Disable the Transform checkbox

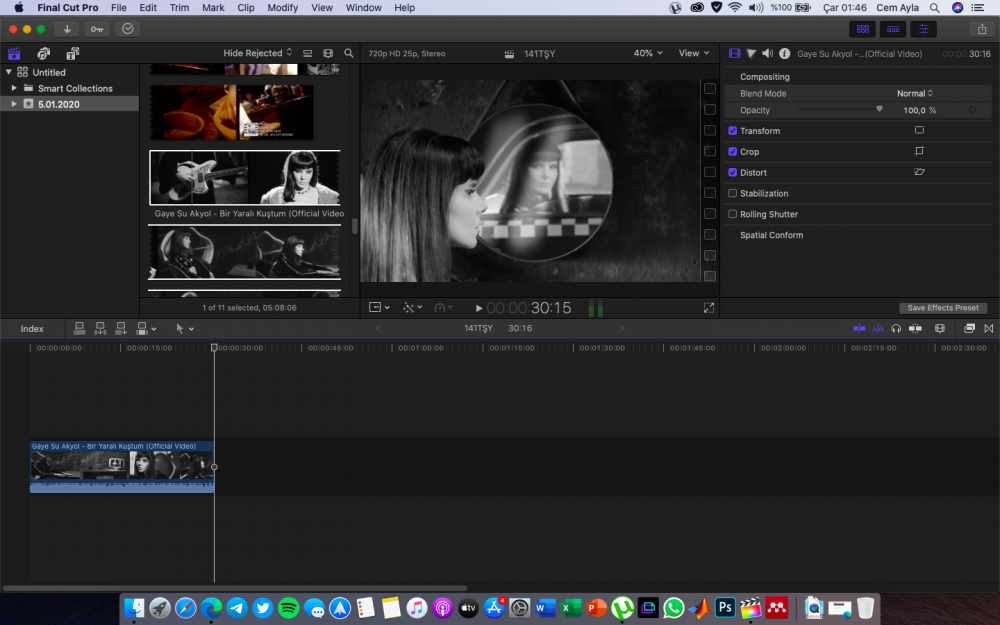point(733,131)
